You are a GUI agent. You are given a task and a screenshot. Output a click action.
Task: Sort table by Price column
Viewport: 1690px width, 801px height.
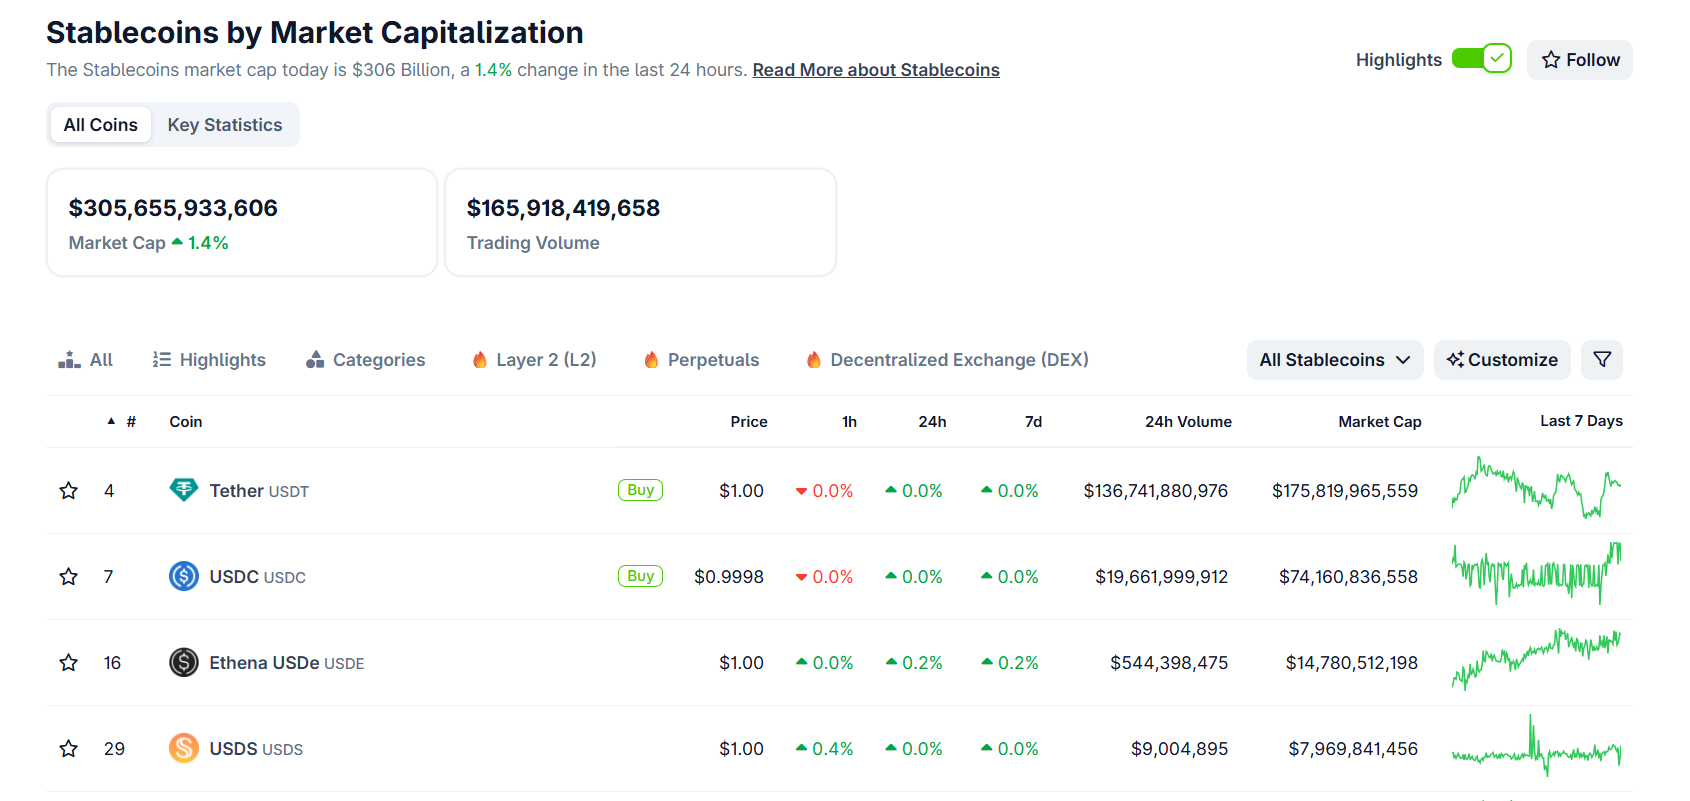click(x=749, y=422)
